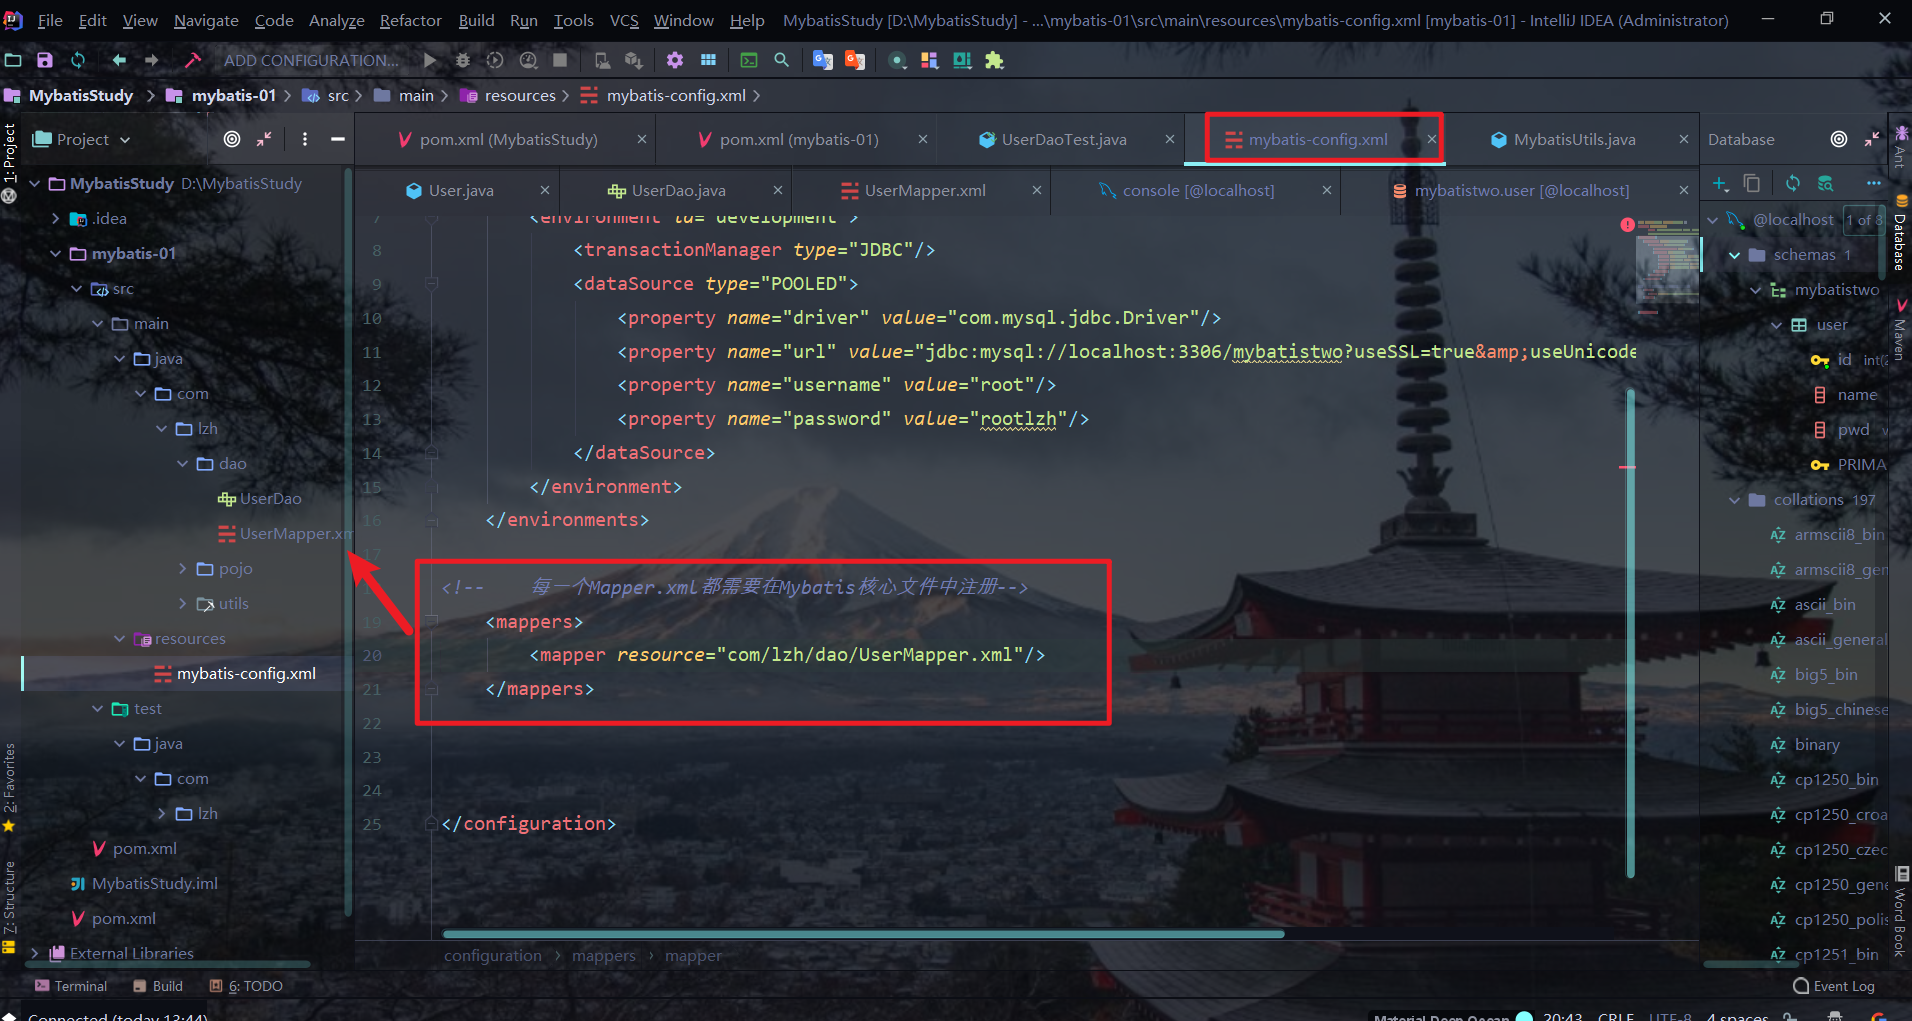Click the Open folder toolbar icon

click(x=13, y=60)
